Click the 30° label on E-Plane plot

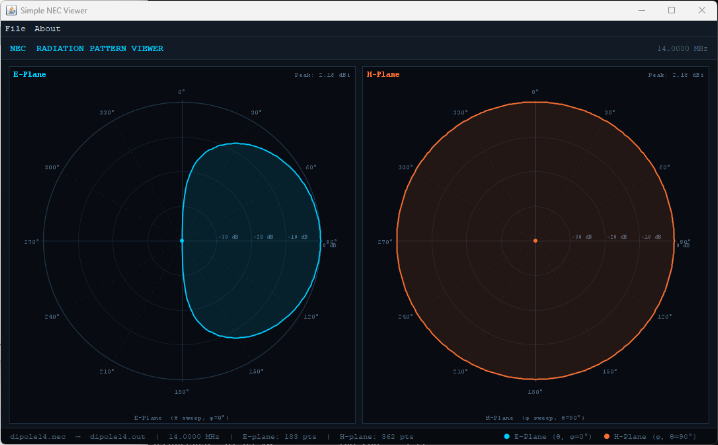[x=256, y=112]
